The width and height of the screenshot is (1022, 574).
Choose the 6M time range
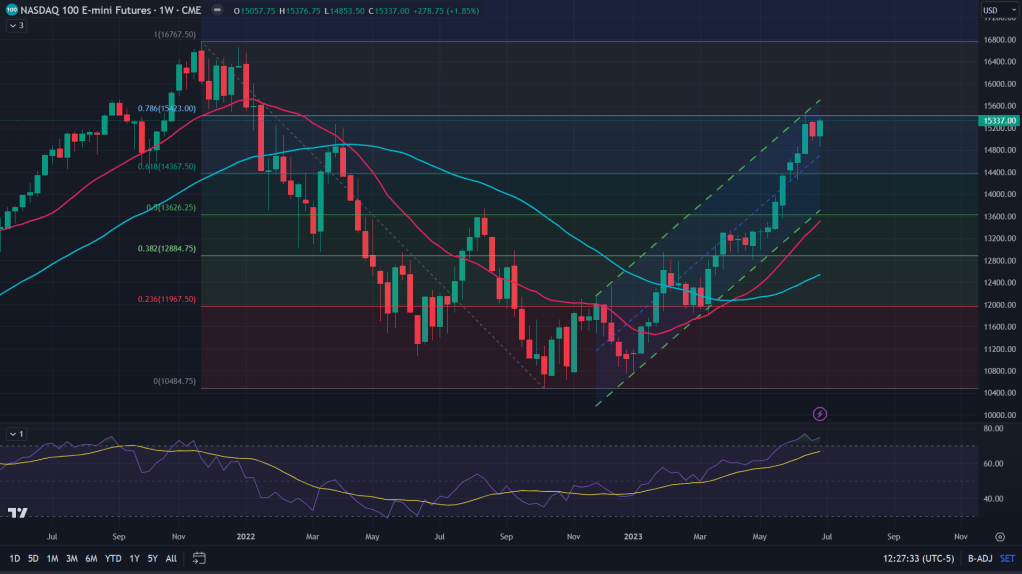[x=91, y=558]
